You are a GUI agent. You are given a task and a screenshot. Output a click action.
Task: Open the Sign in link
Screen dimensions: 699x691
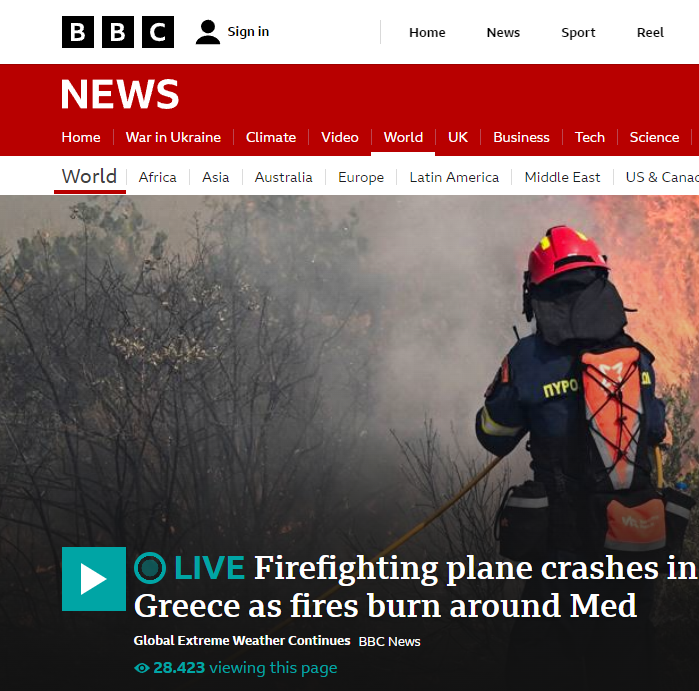click(248, 32)
